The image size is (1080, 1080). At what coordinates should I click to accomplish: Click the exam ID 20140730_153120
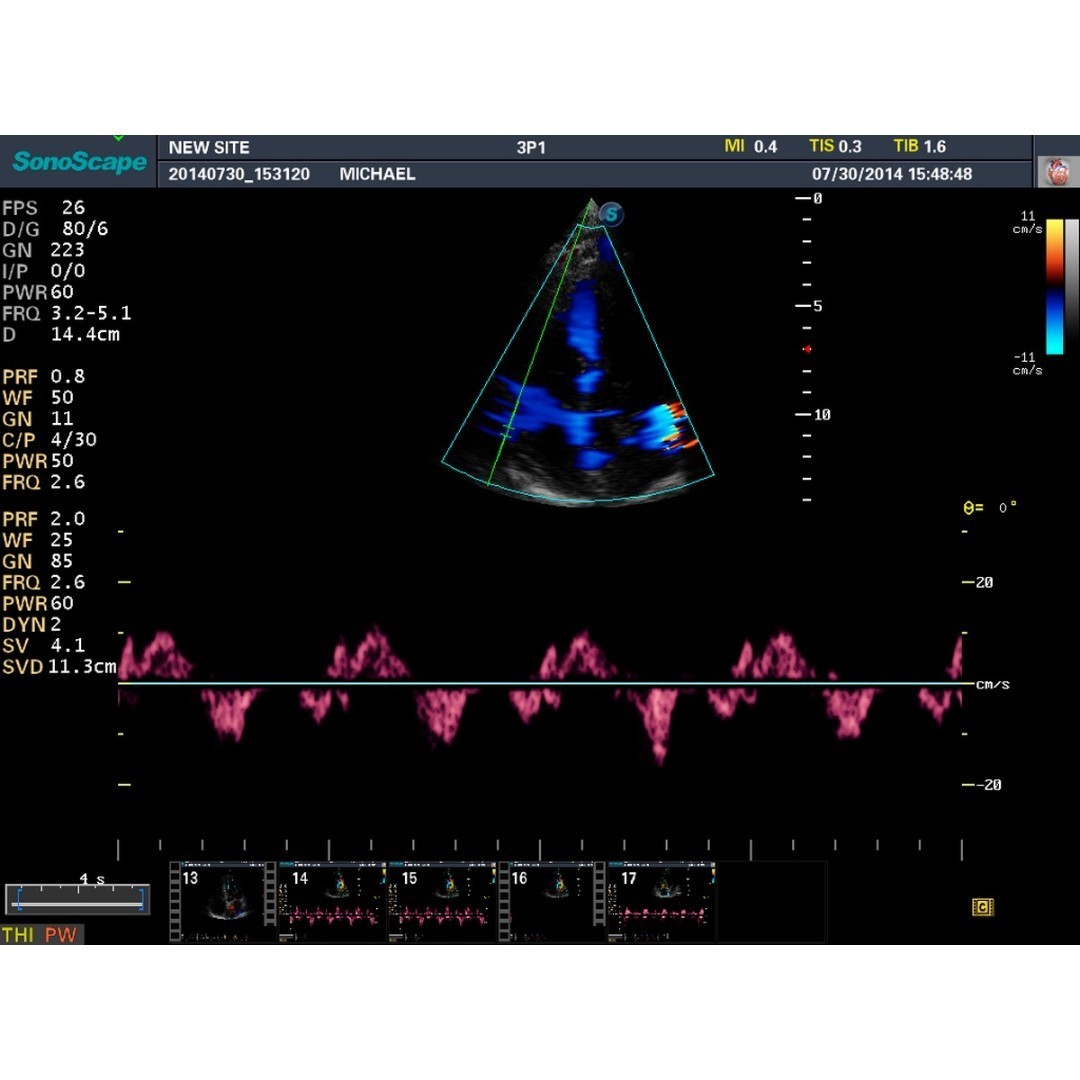pos(239,174)
